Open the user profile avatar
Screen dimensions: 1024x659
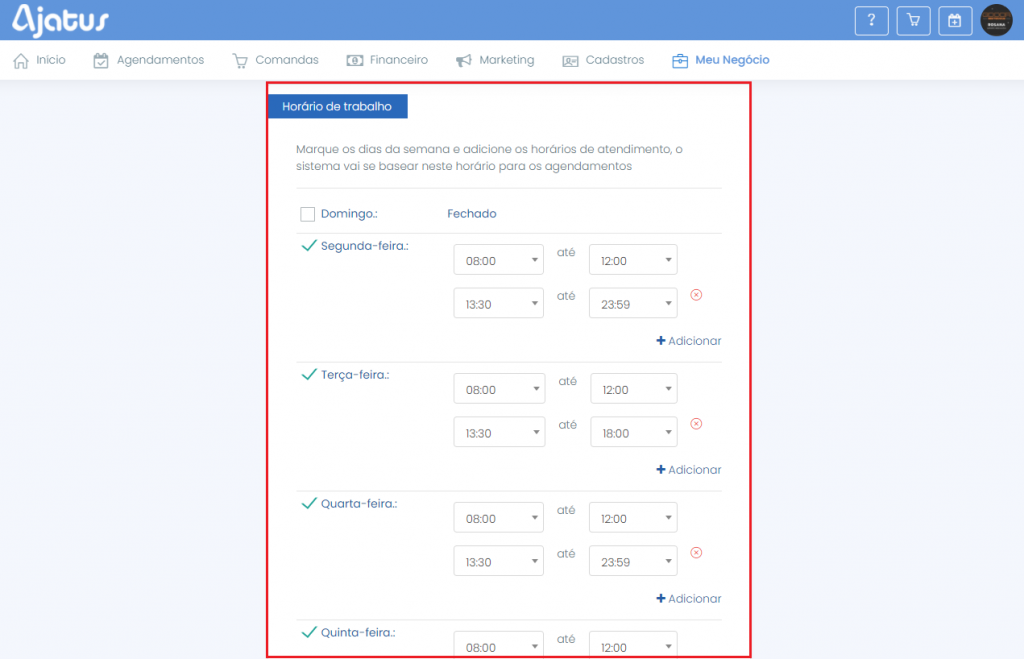point(997,20)
